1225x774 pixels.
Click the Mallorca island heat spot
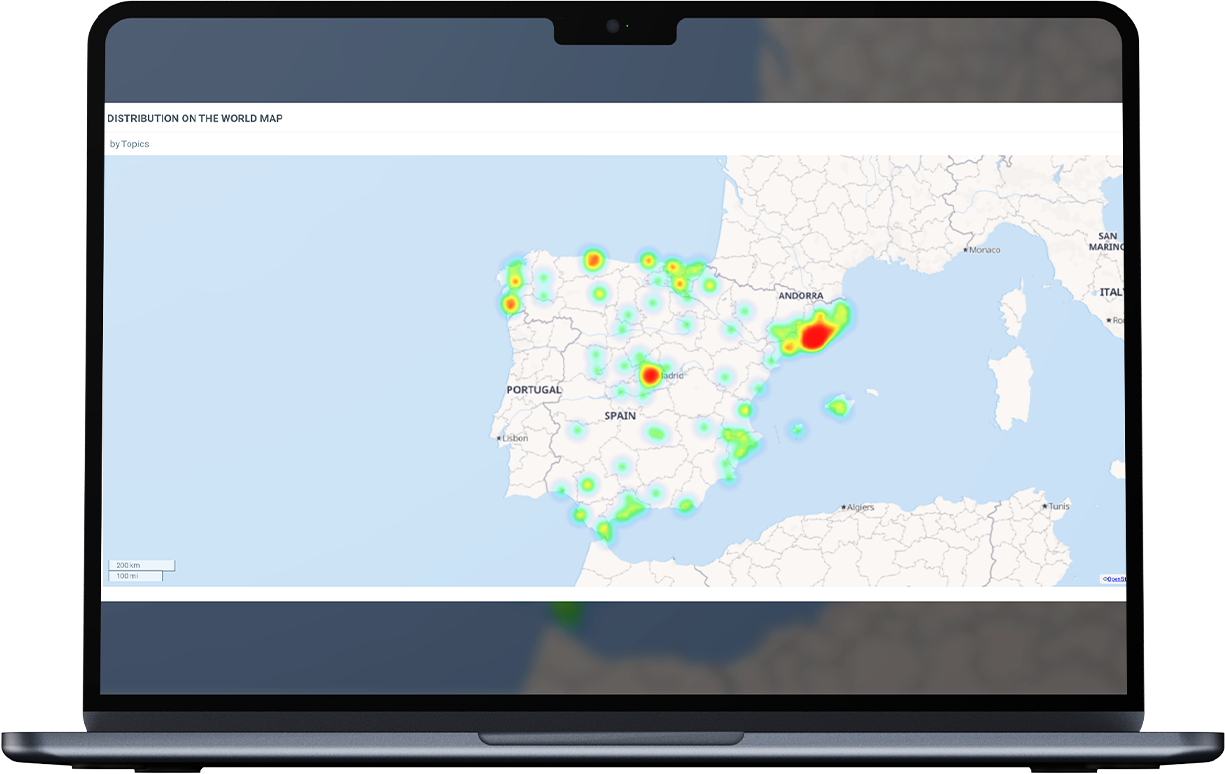click(838, 405)
